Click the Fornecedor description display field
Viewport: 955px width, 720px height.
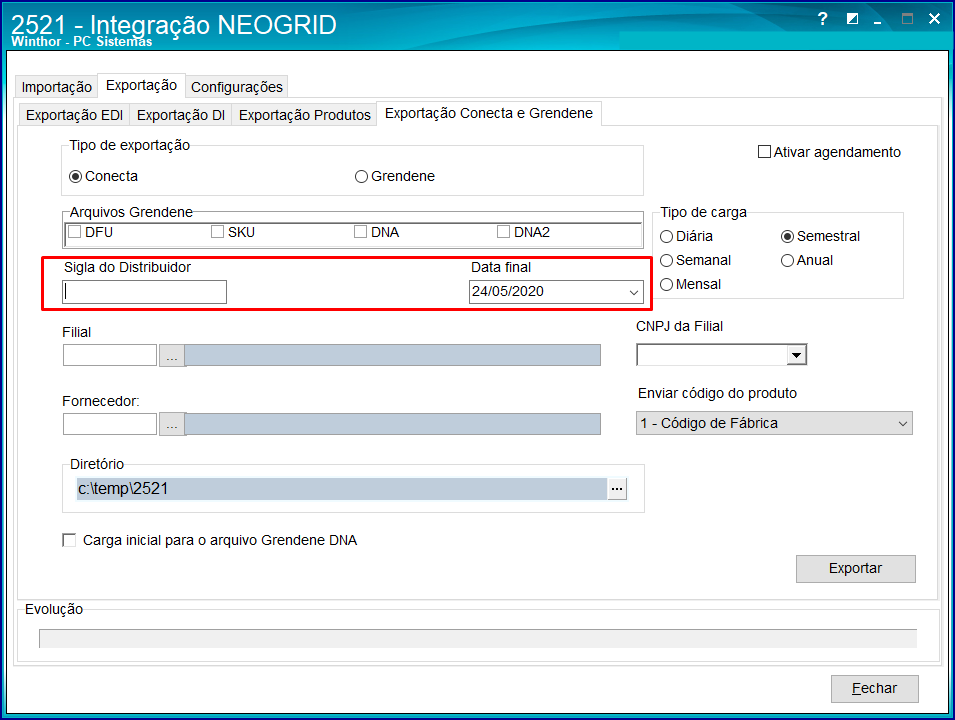pyautogui.click(x=393, y=424)
